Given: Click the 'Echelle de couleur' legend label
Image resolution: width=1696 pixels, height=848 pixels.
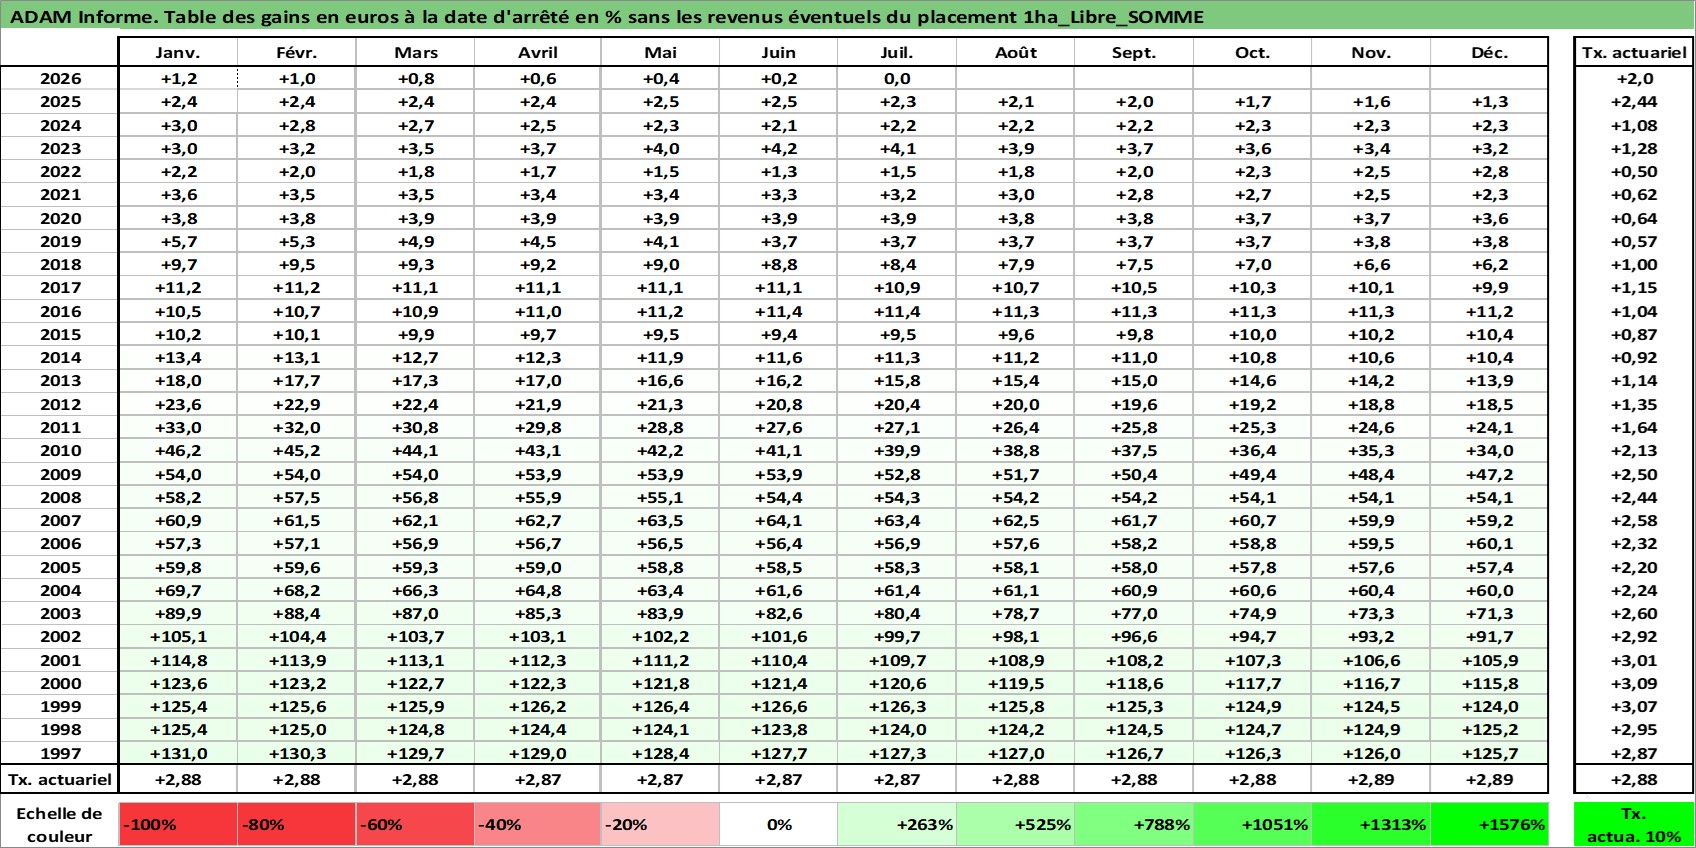Looking at the screenshot, I should click(x=60, y=825).
